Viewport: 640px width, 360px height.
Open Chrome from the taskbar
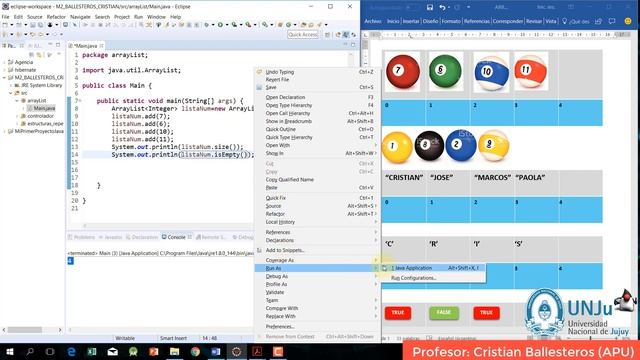coord(195,351)
